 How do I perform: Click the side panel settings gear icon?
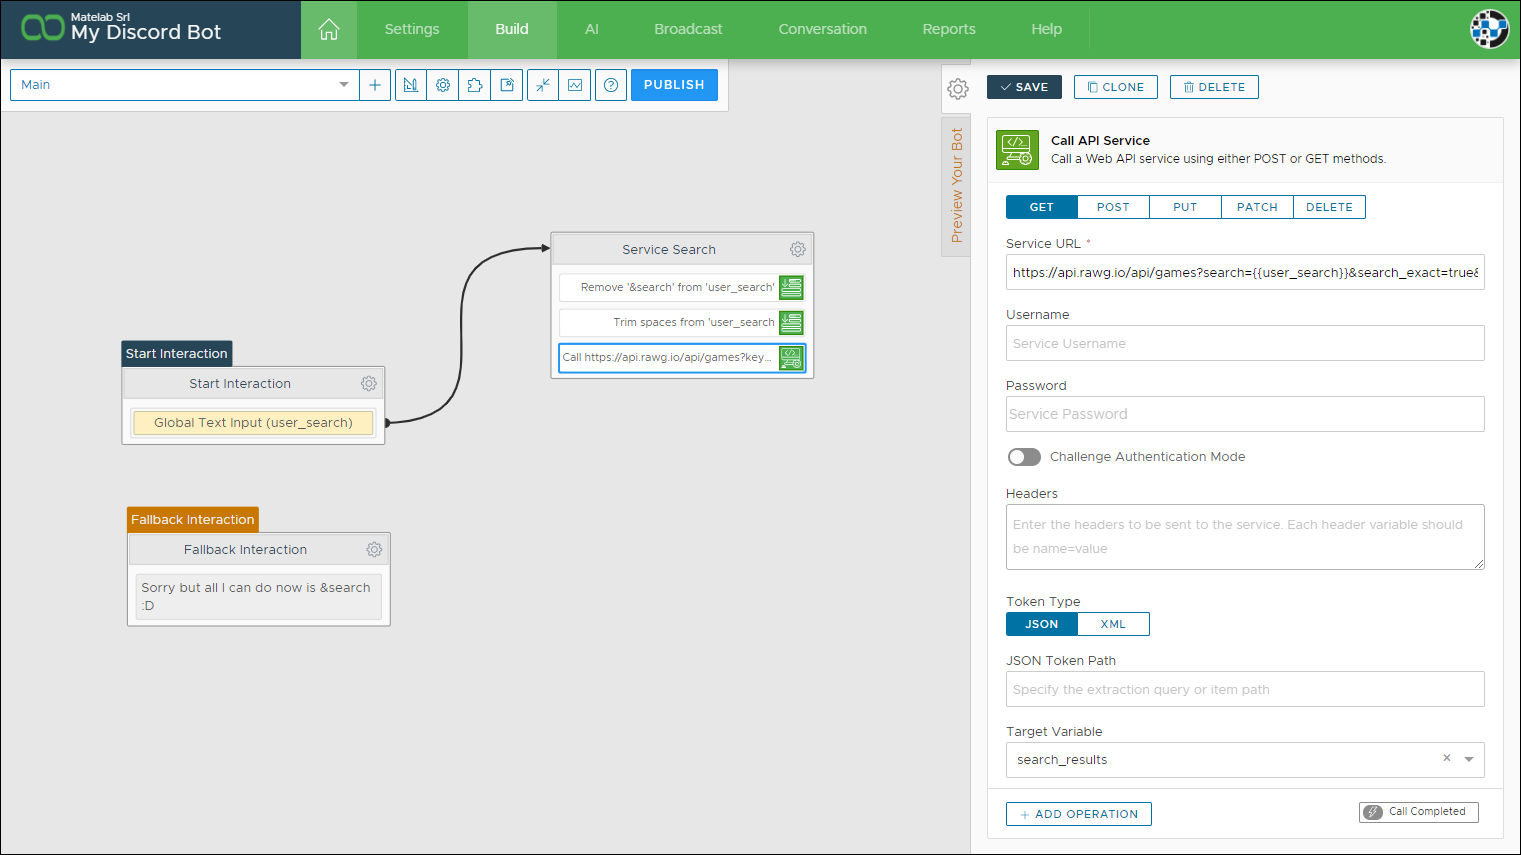(957, 89)
